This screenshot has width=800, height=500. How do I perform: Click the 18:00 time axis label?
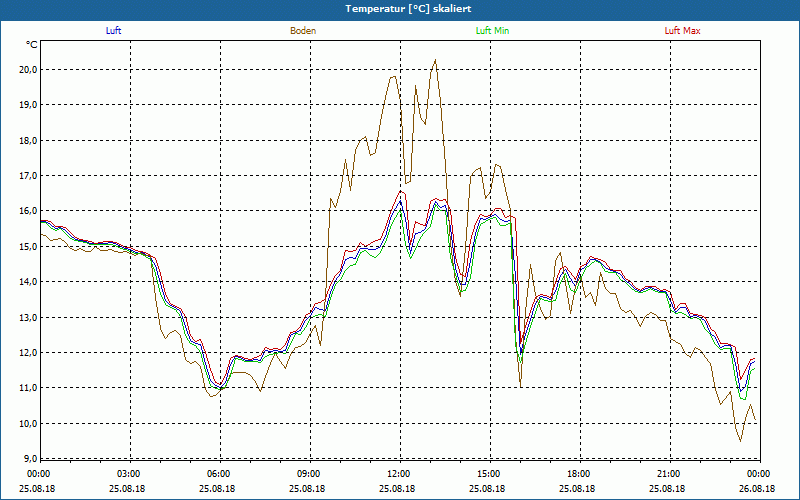tap(578, 474)
